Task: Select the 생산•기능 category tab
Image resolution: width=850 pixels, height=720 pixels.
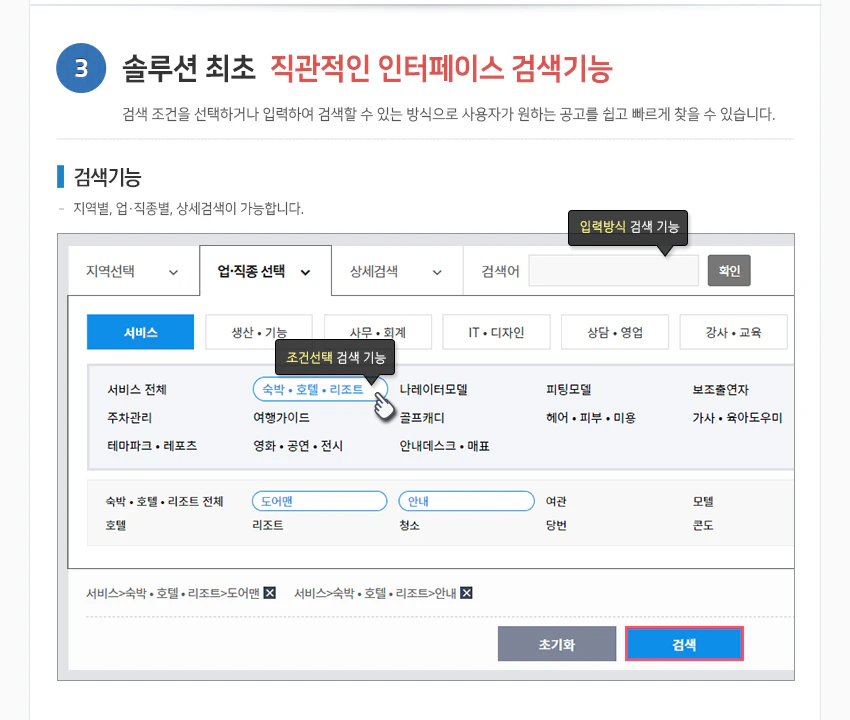Action: pos(259,332)
